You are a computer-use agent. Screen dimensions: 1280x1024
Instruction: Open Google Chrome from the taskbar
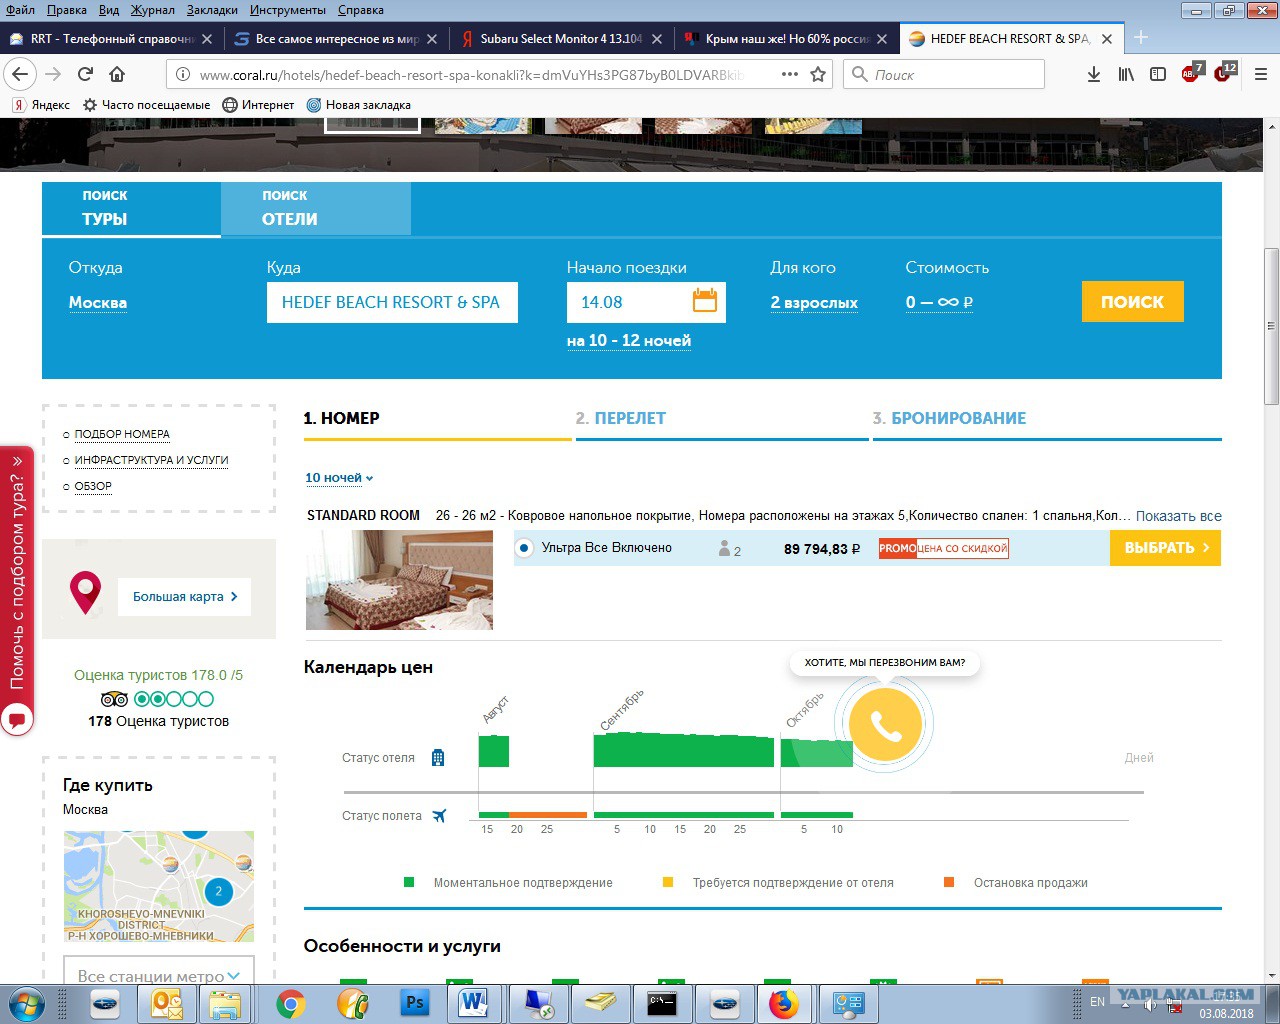tap(291, 1003)
